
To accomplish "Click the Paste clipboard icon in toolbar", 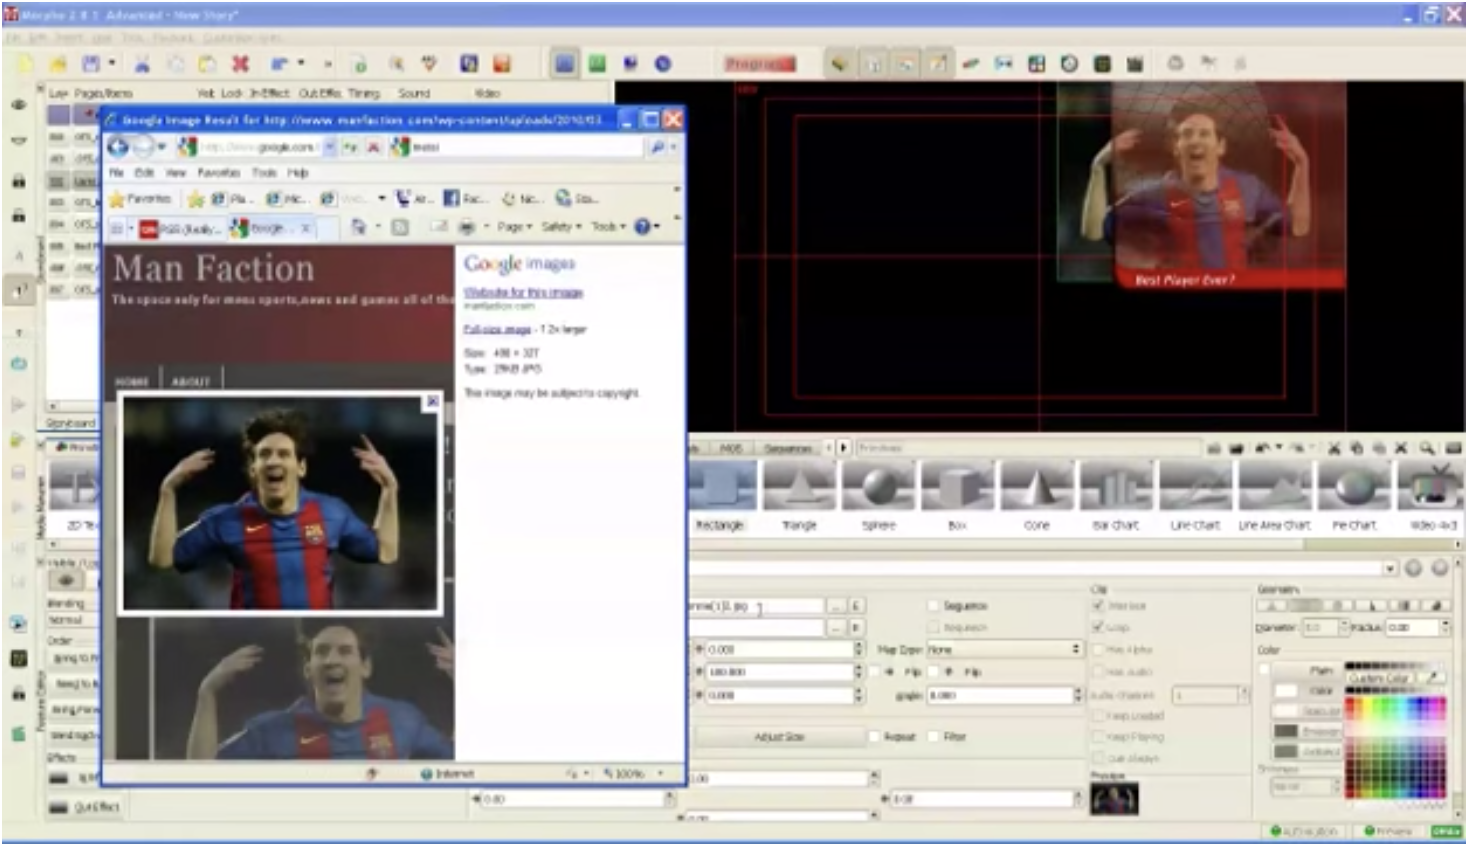I will pos(207,64).
